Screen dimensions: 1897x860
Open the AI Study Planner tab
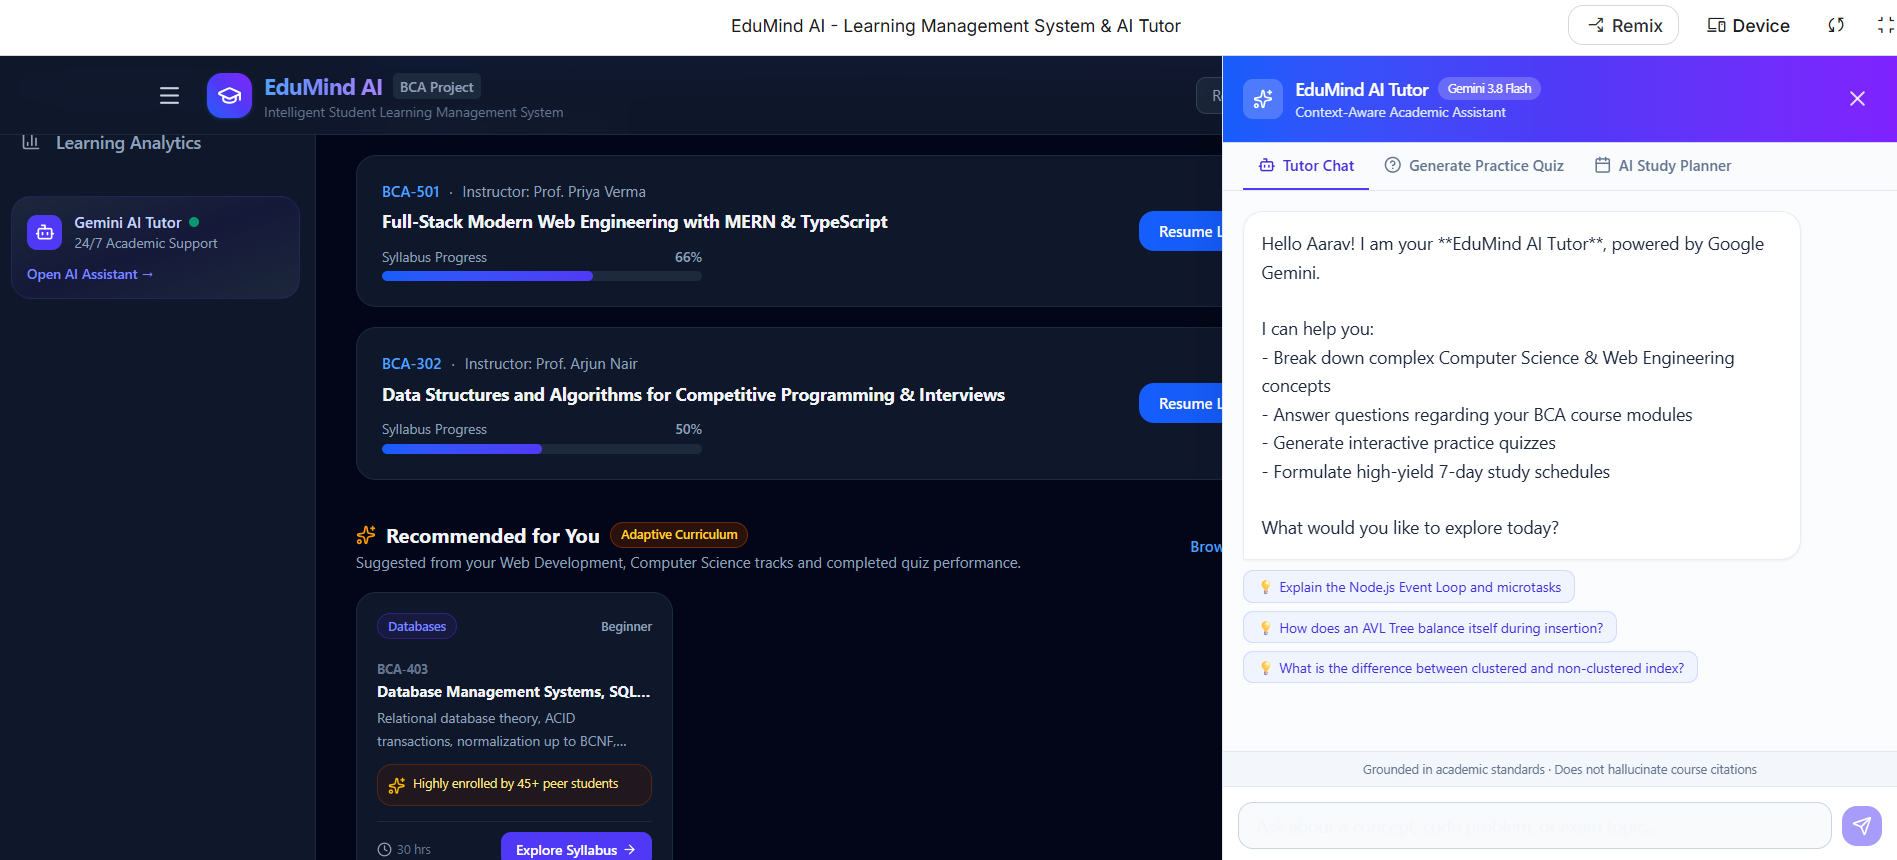coord(1663,166)
